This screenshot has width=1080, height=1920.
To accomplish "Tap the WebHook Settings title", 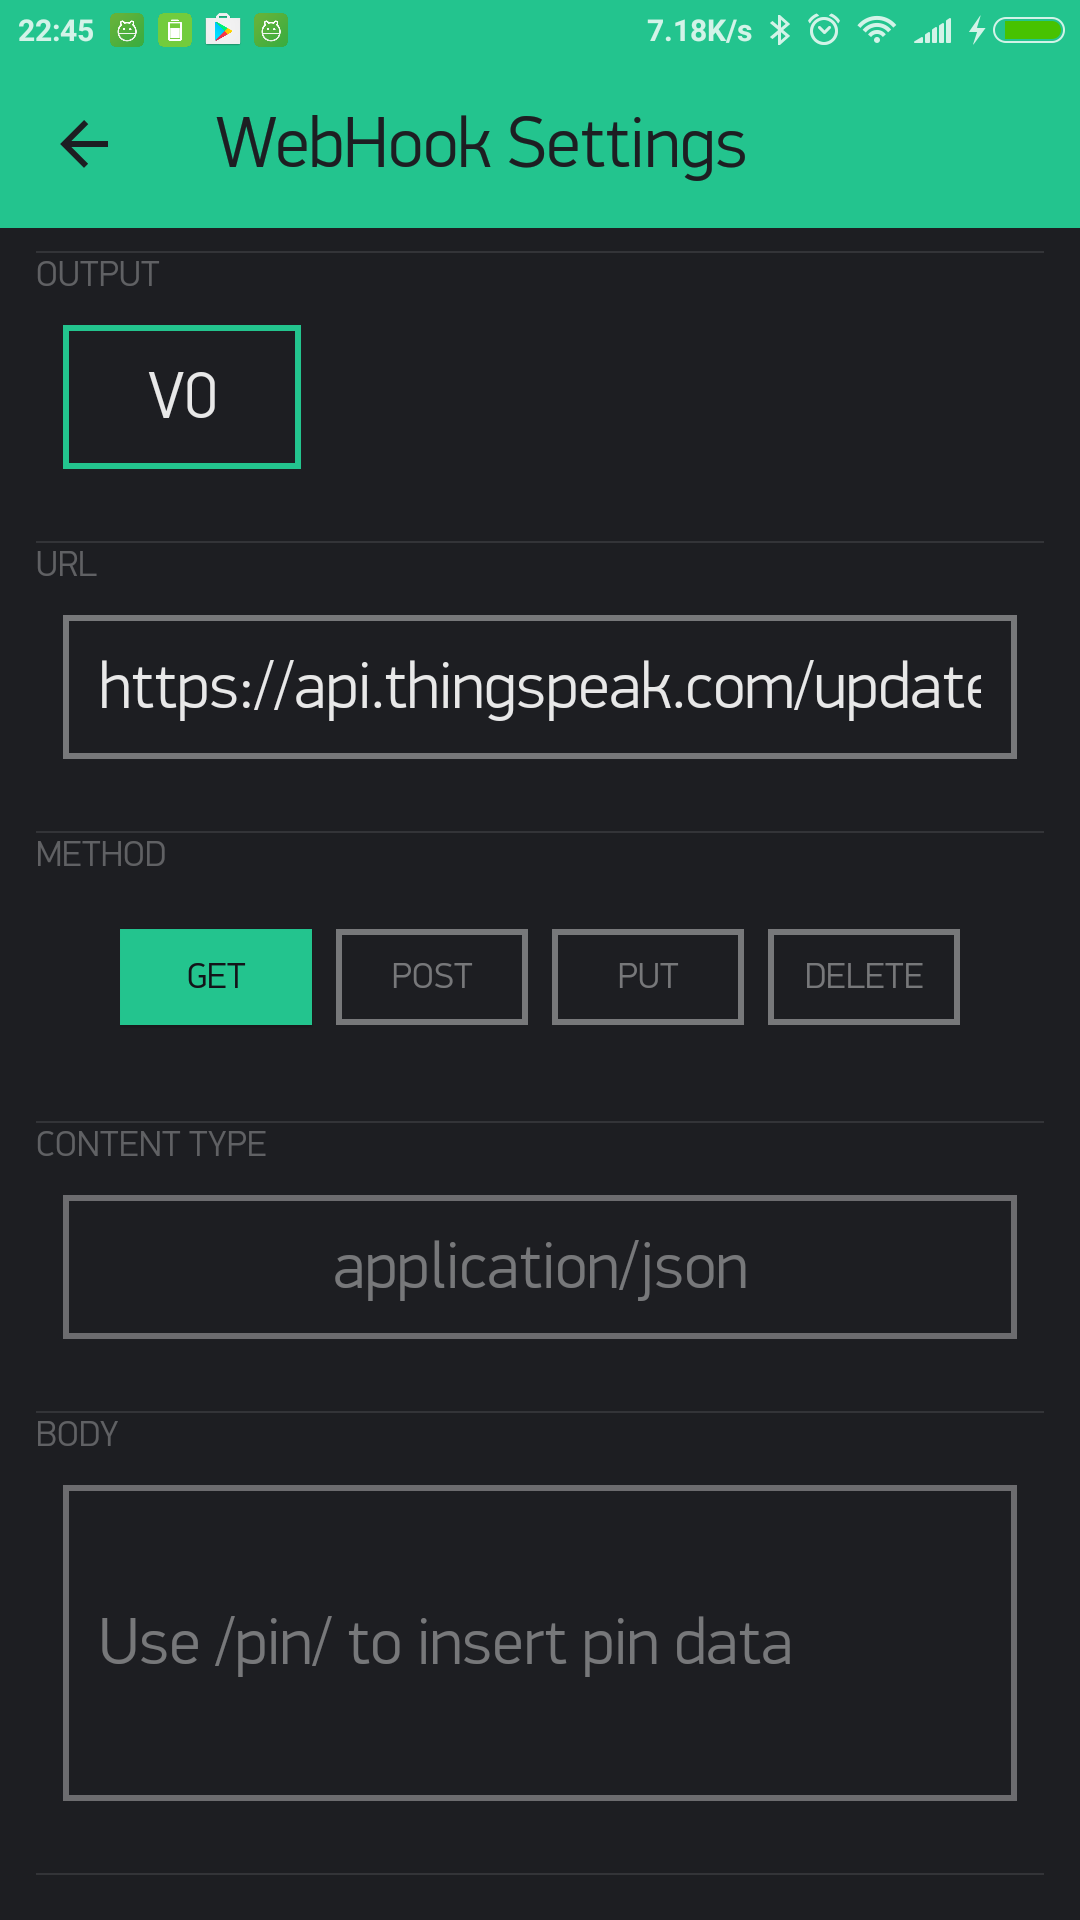I will point(481,143).
